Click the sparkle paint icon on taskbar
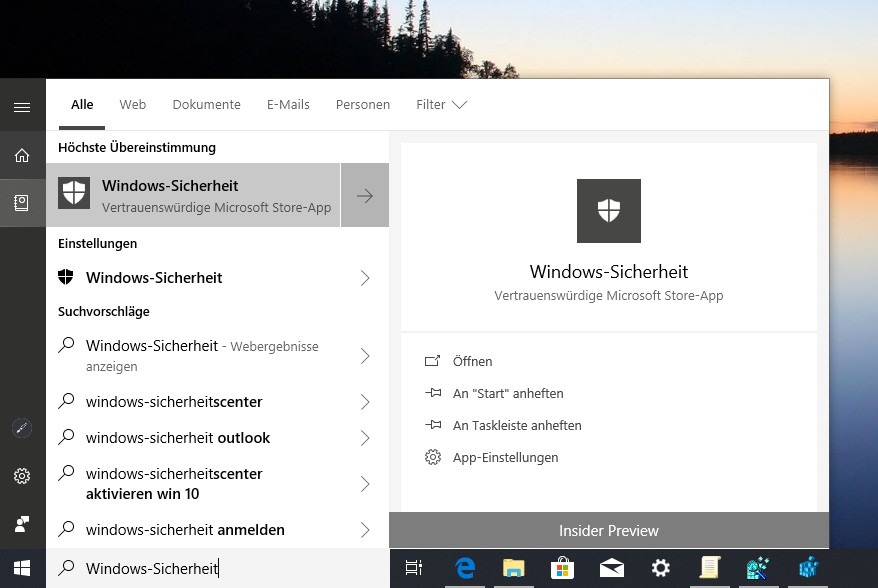 coord(758,568)
